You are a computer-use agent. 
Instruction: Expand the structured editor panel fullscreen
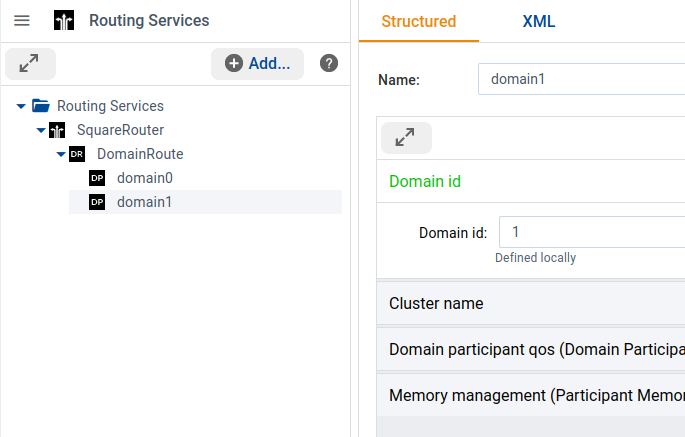point(405,138)
